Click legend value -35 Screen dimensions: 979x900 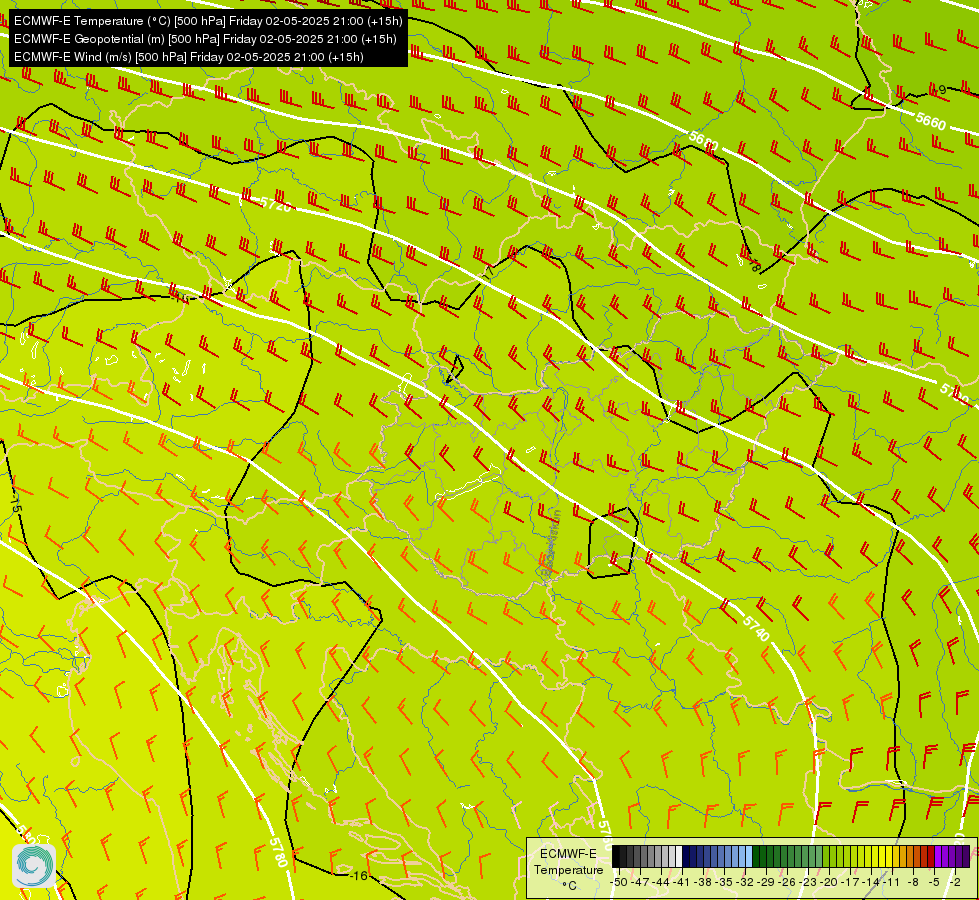[x=724, y=883]
